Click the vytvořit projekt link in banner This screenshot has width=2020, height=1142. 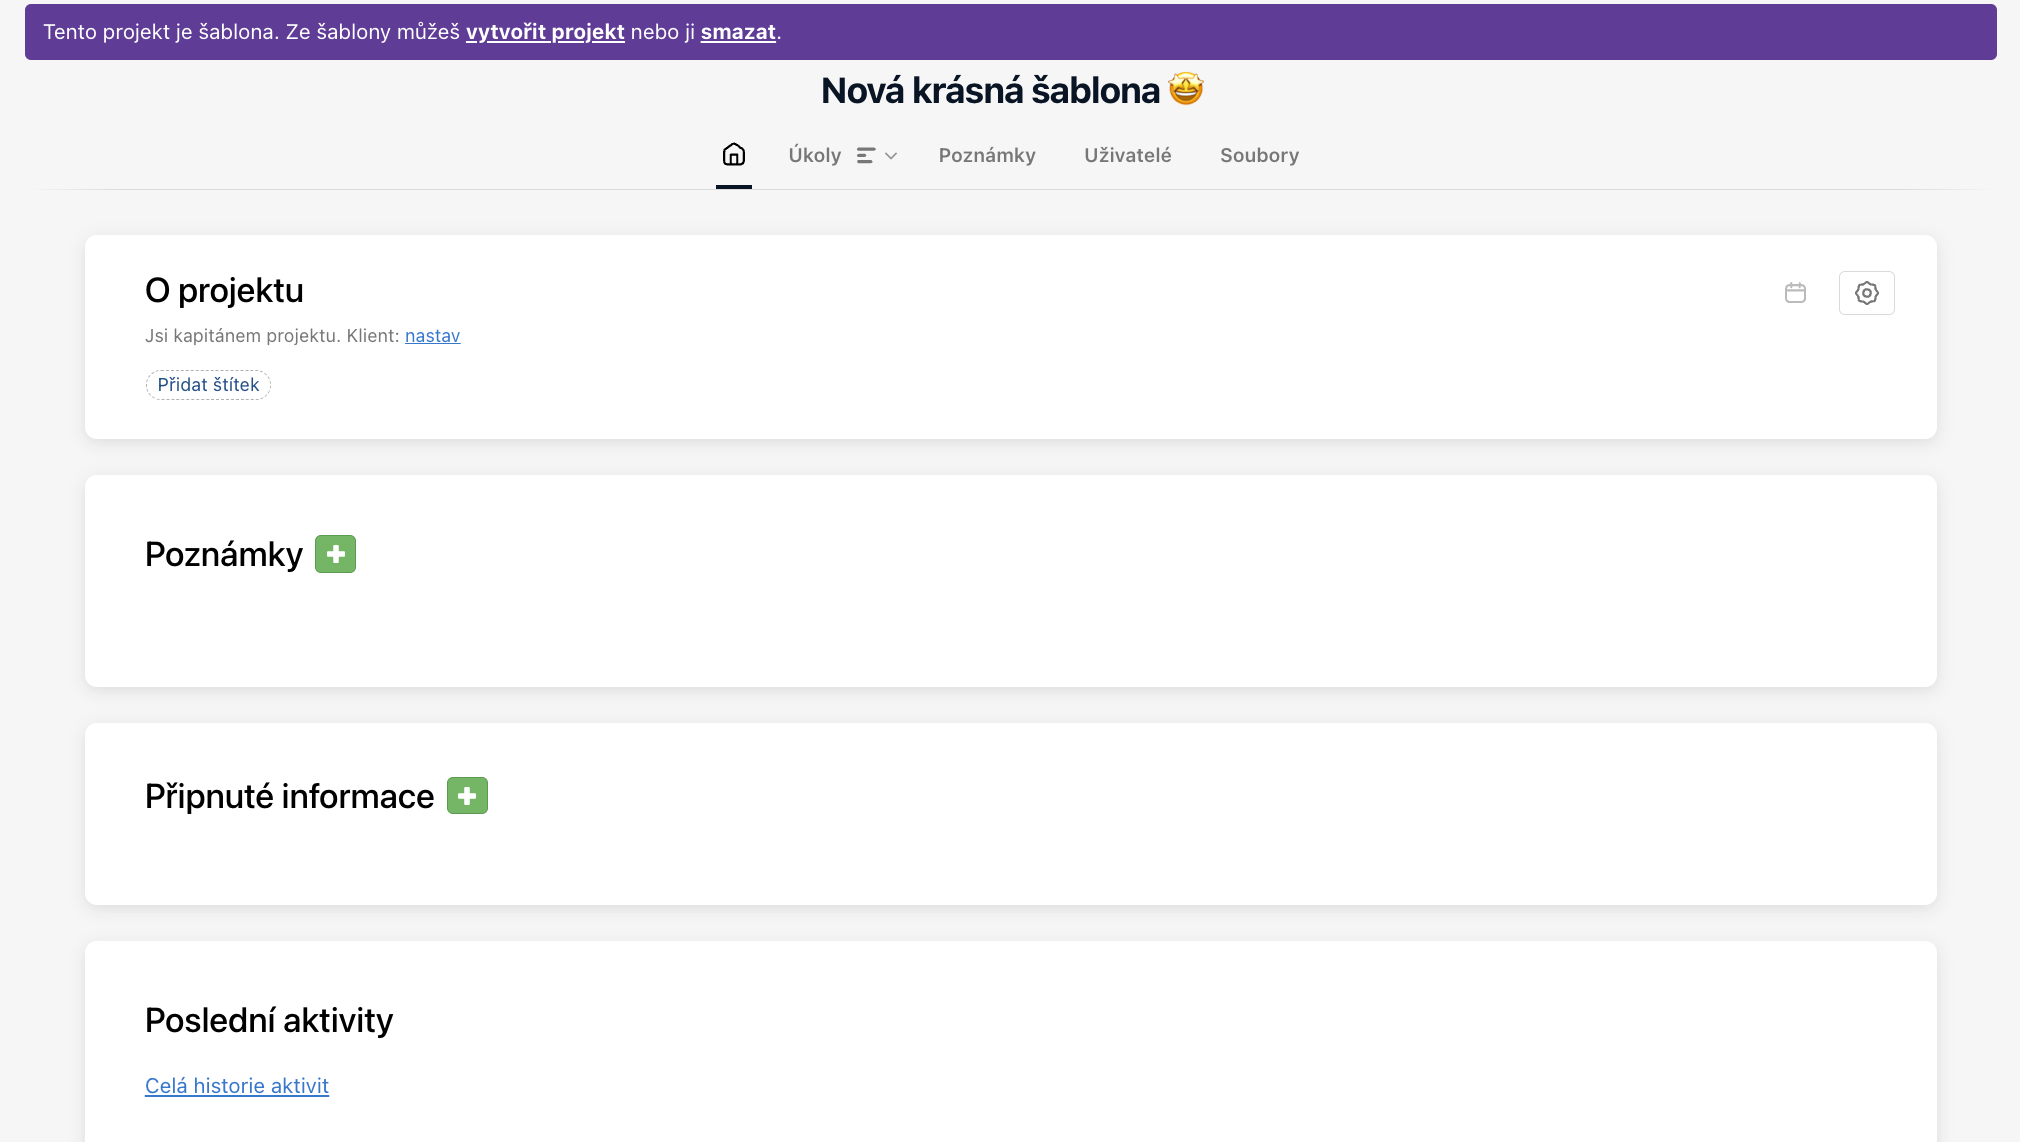click(x=545, y=32)
